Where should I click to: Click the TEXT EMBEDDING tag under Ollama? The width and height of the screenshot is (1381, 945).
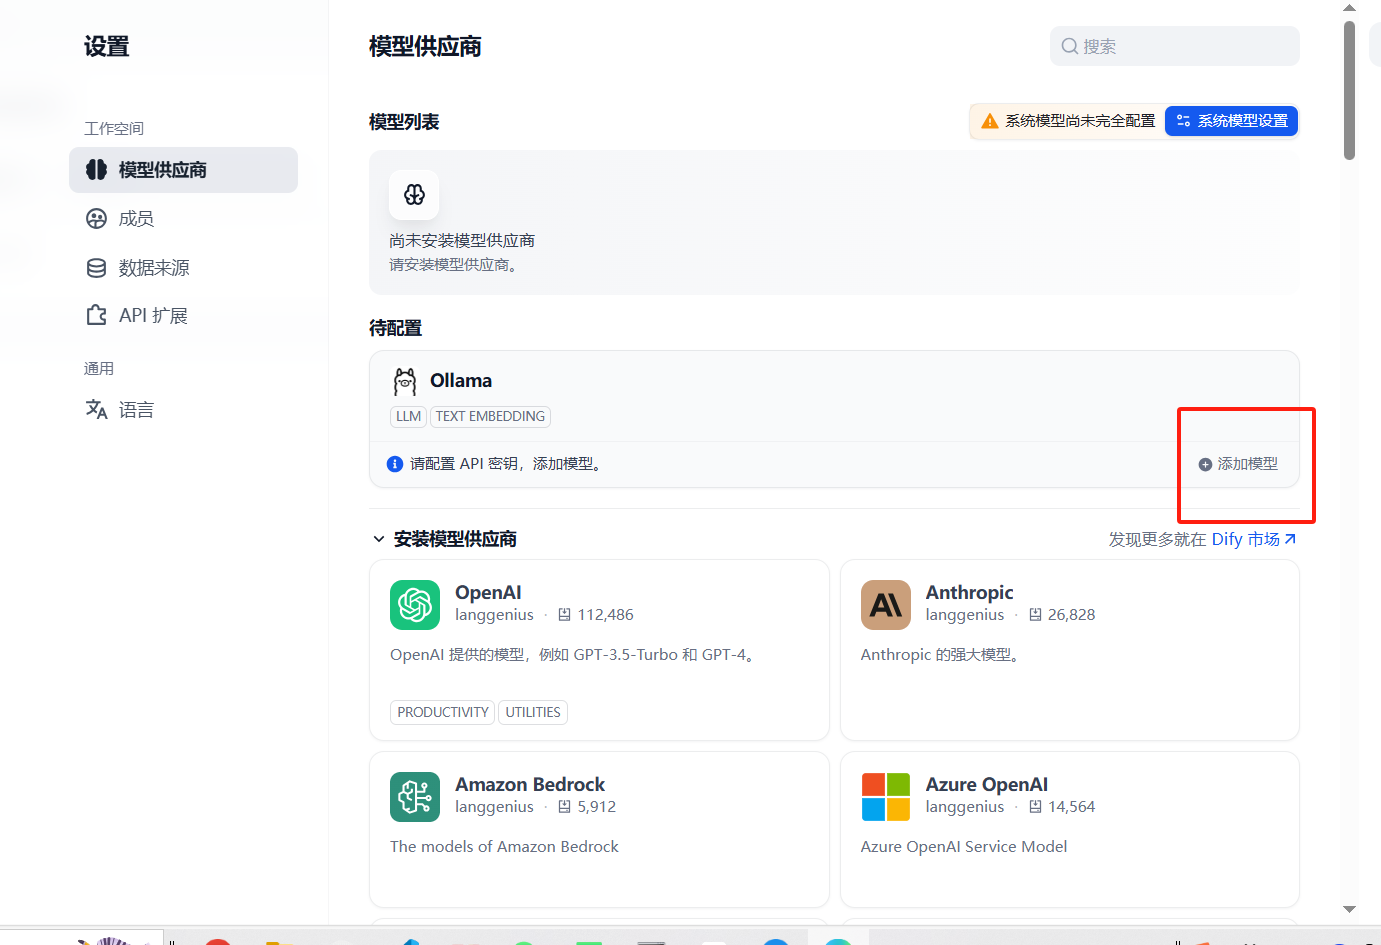[x=490, y=417]
